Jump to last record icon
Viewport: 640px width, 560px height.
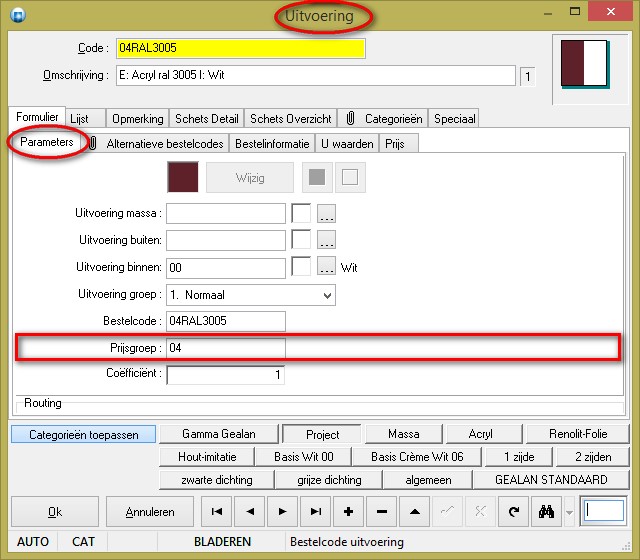(316, 511)
